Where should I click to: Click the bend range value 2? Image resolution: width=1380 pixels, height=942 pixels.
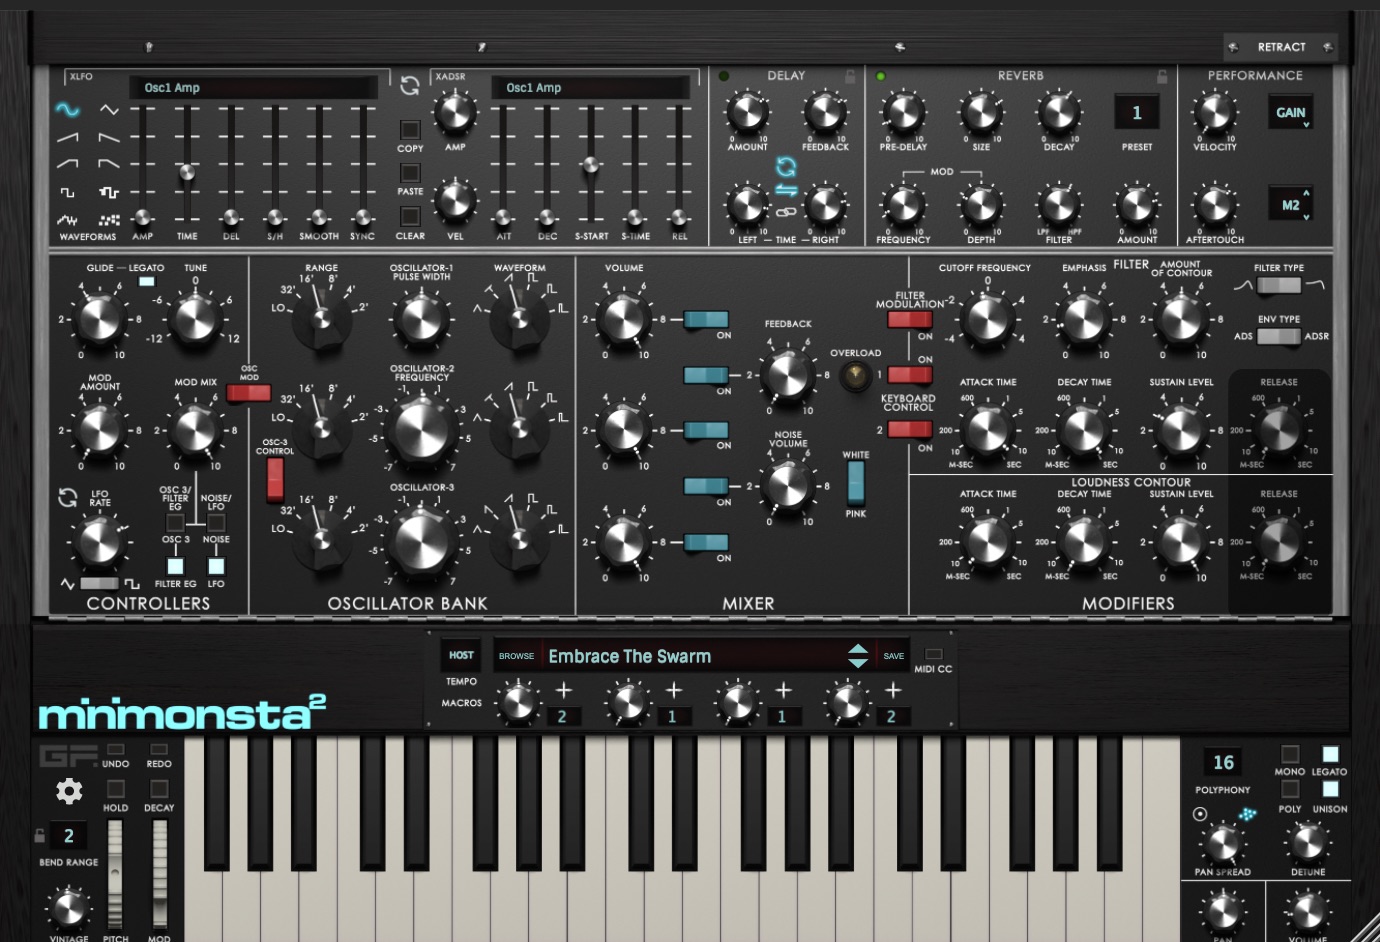[69, 836]
